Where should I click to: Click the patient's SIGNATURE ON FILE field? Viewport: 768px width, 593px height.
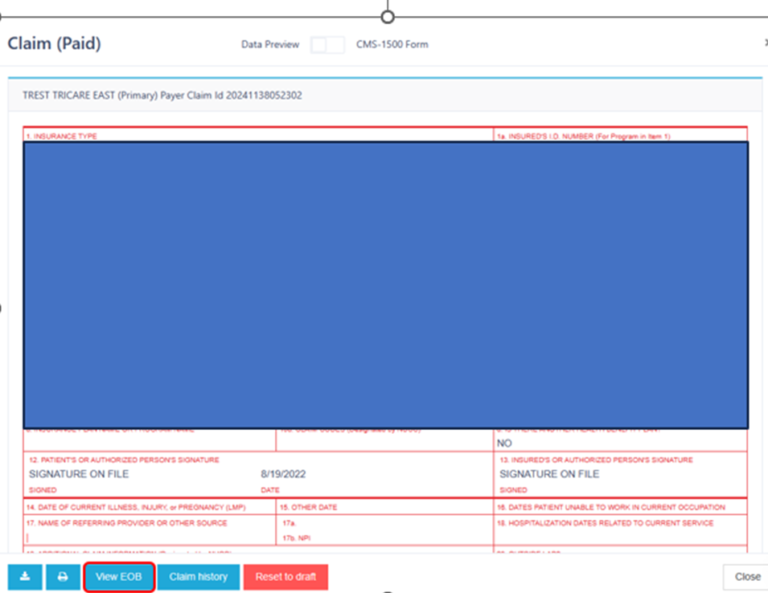pos(79,474)
